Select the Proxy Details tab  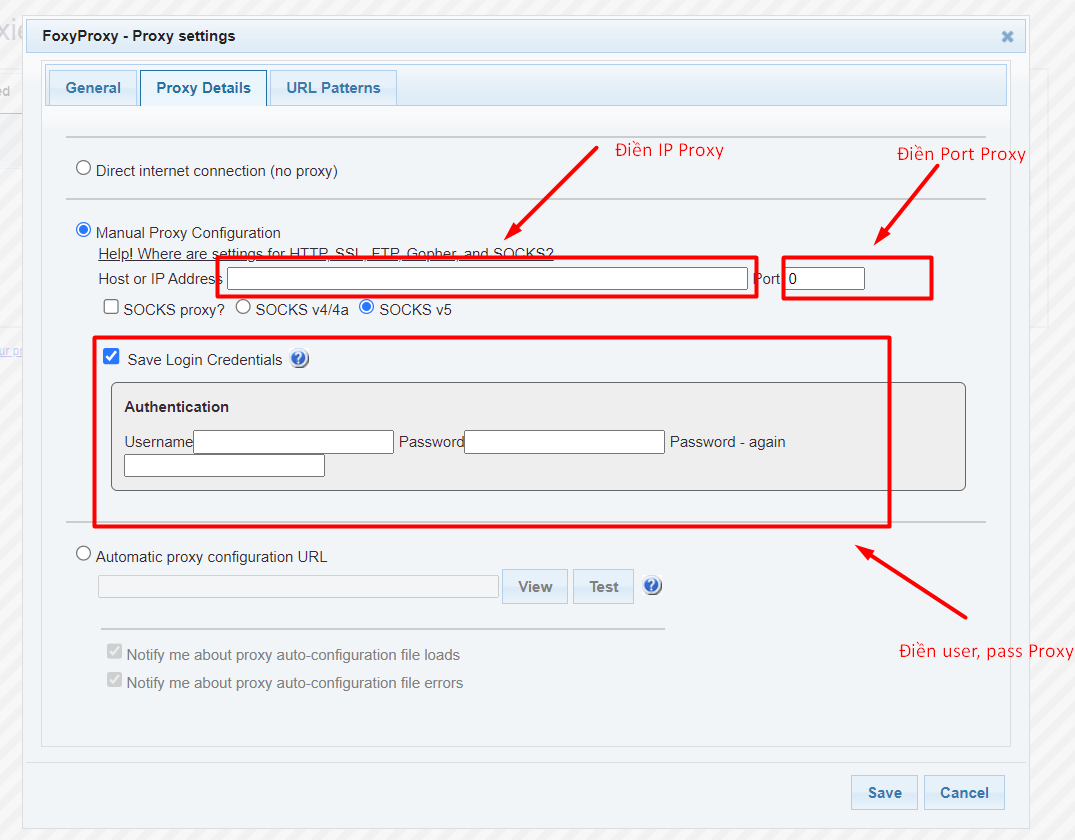click(x=203, y=88)
